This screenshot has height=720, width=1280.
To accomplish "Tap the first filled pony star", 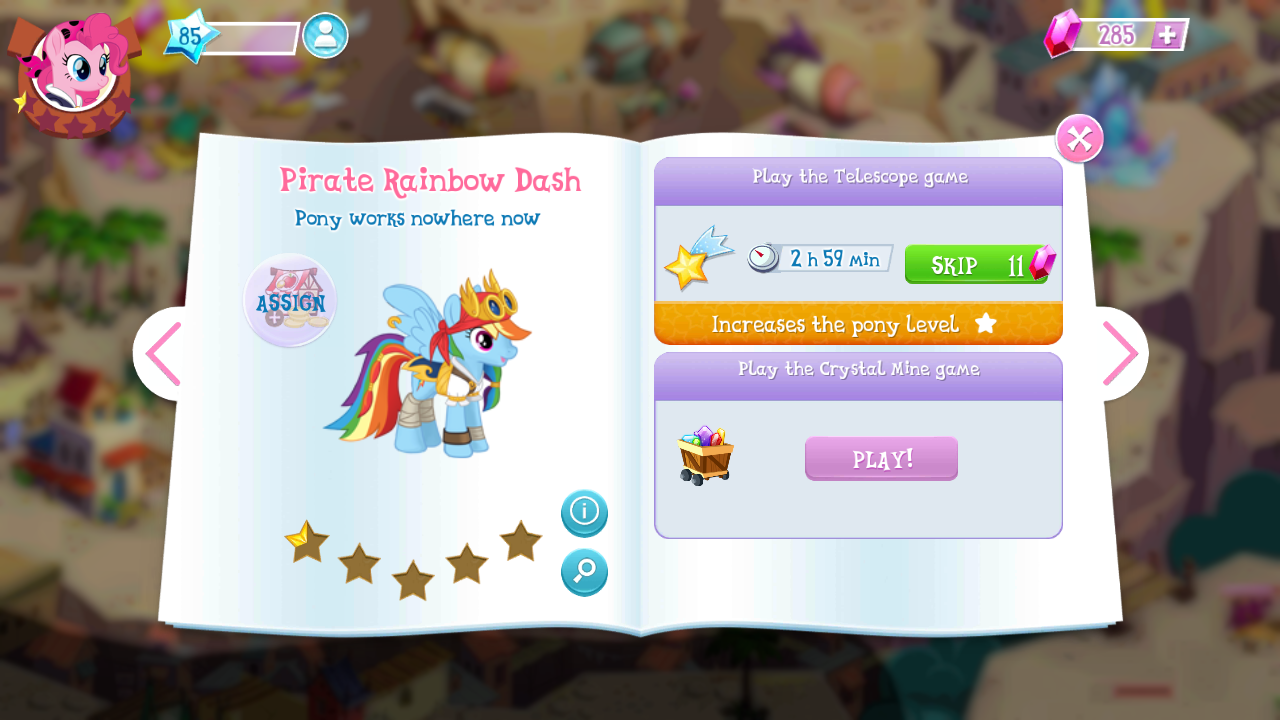I will click(x=307, y=541).
